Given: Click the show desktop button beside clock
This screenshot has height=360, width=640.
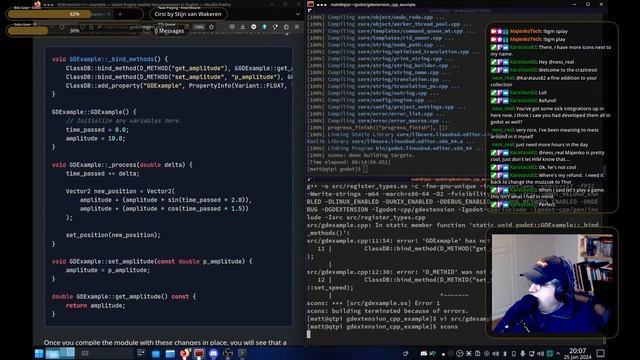Looking at the screenshot, I should point(600,353).
